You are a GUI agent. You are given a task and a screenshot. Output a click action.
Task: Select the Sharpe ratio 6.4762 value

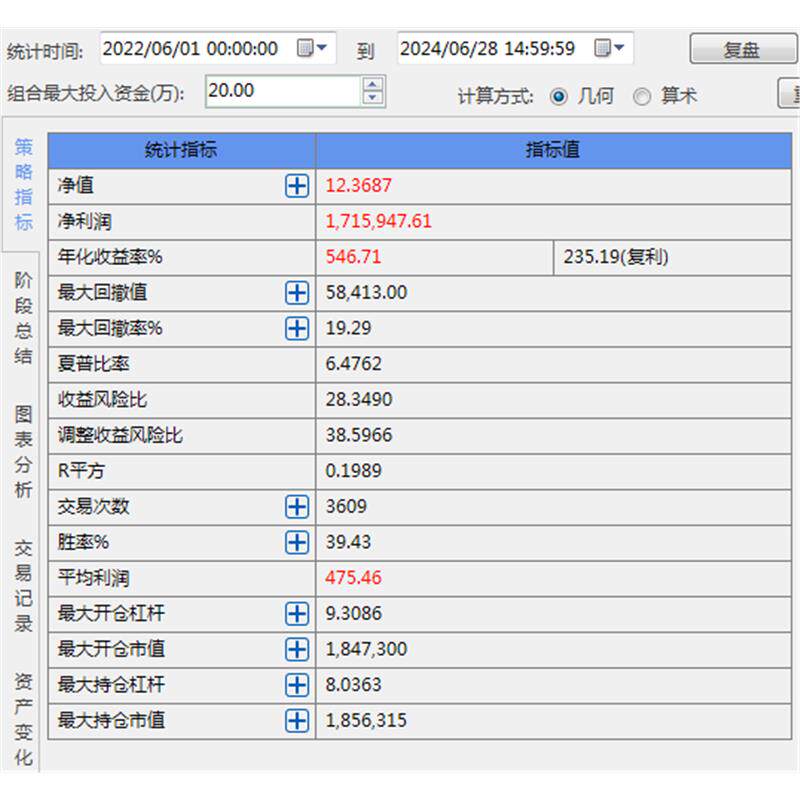pyautogui.click(x=554, y=364)
